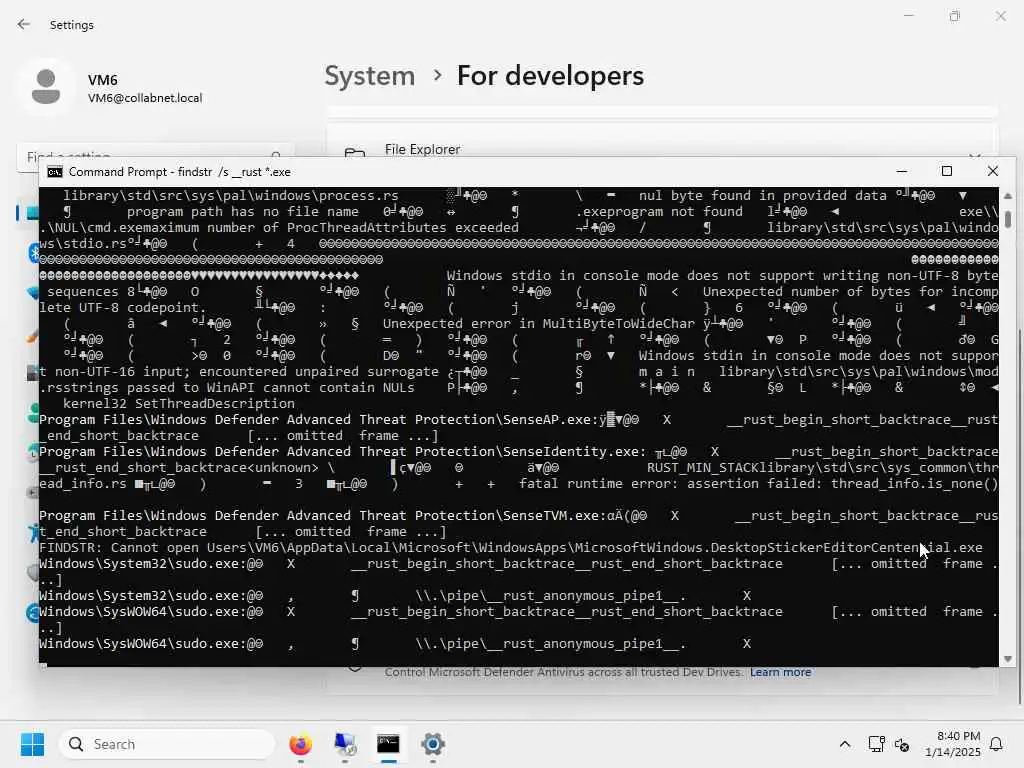Open the VM6 user account avatar
The width and height of the screenshot is (1024, 768).
click(46, 87)
